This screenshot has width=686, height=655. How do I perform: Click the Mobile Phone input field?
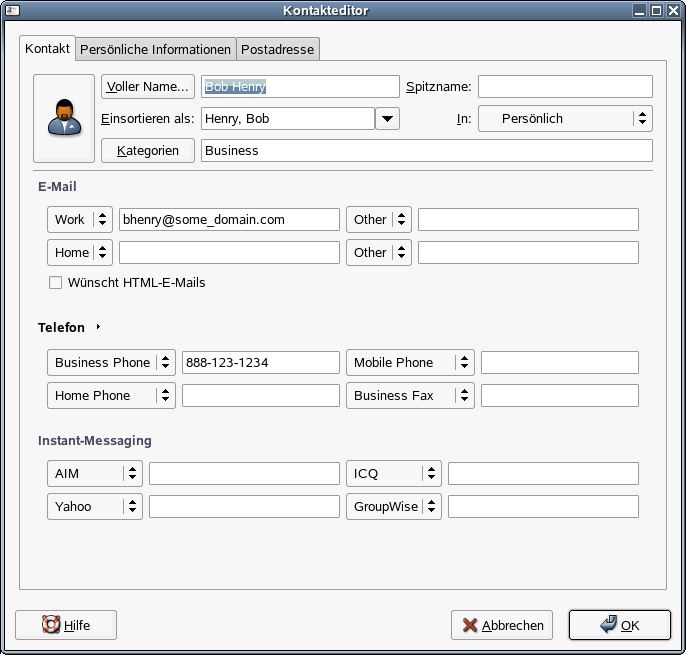(560, 362)
